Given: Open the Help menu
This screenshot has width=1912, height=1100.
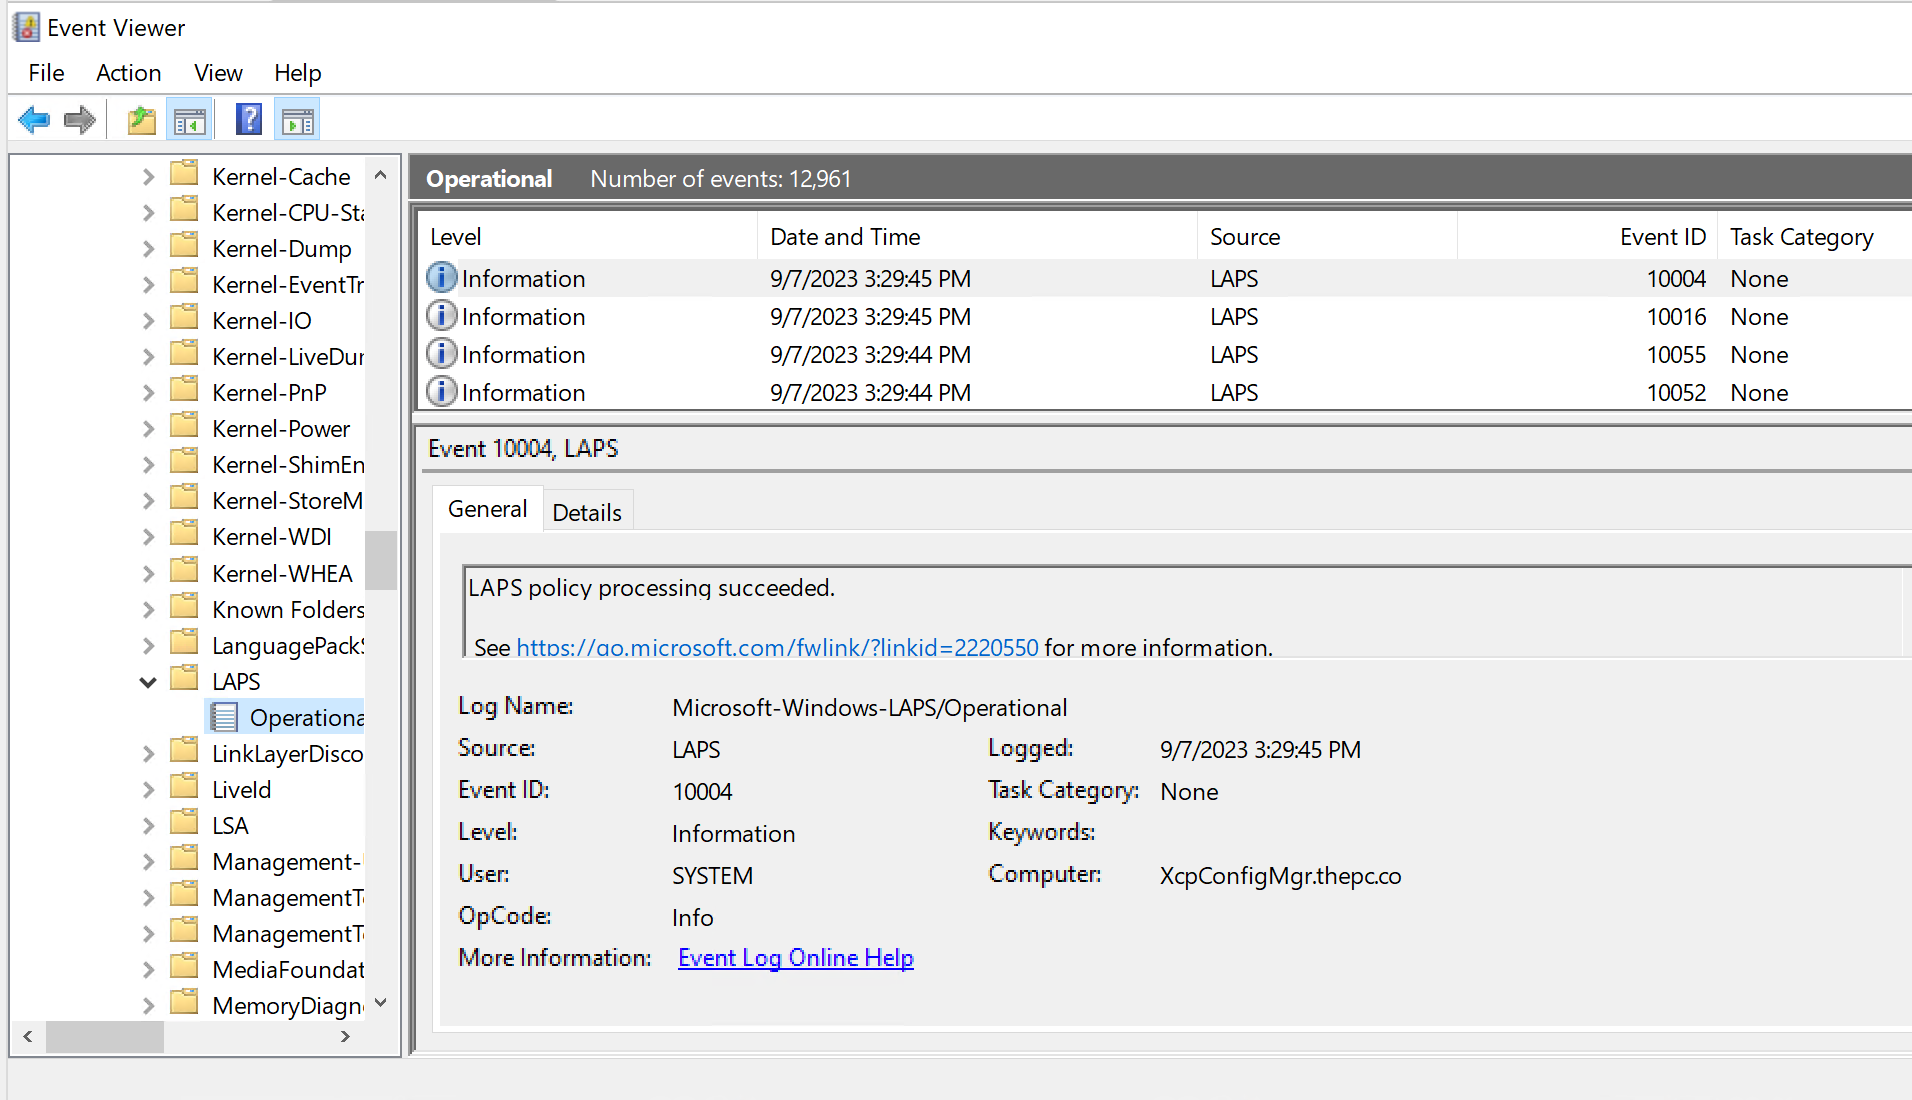Looking at the screenshot, I should coord(297,73).
